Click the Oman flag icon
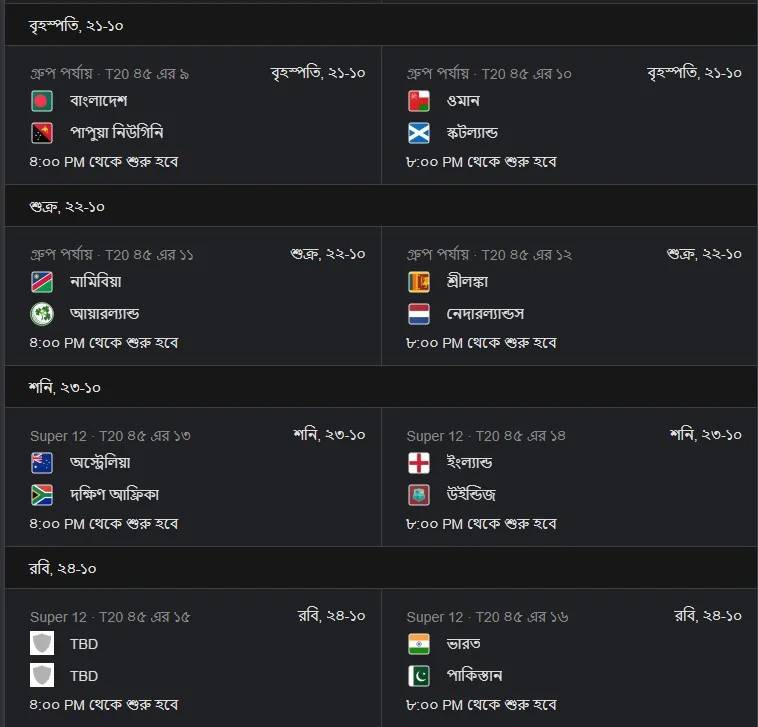This screenshot has height=727, width=758. 419,101
